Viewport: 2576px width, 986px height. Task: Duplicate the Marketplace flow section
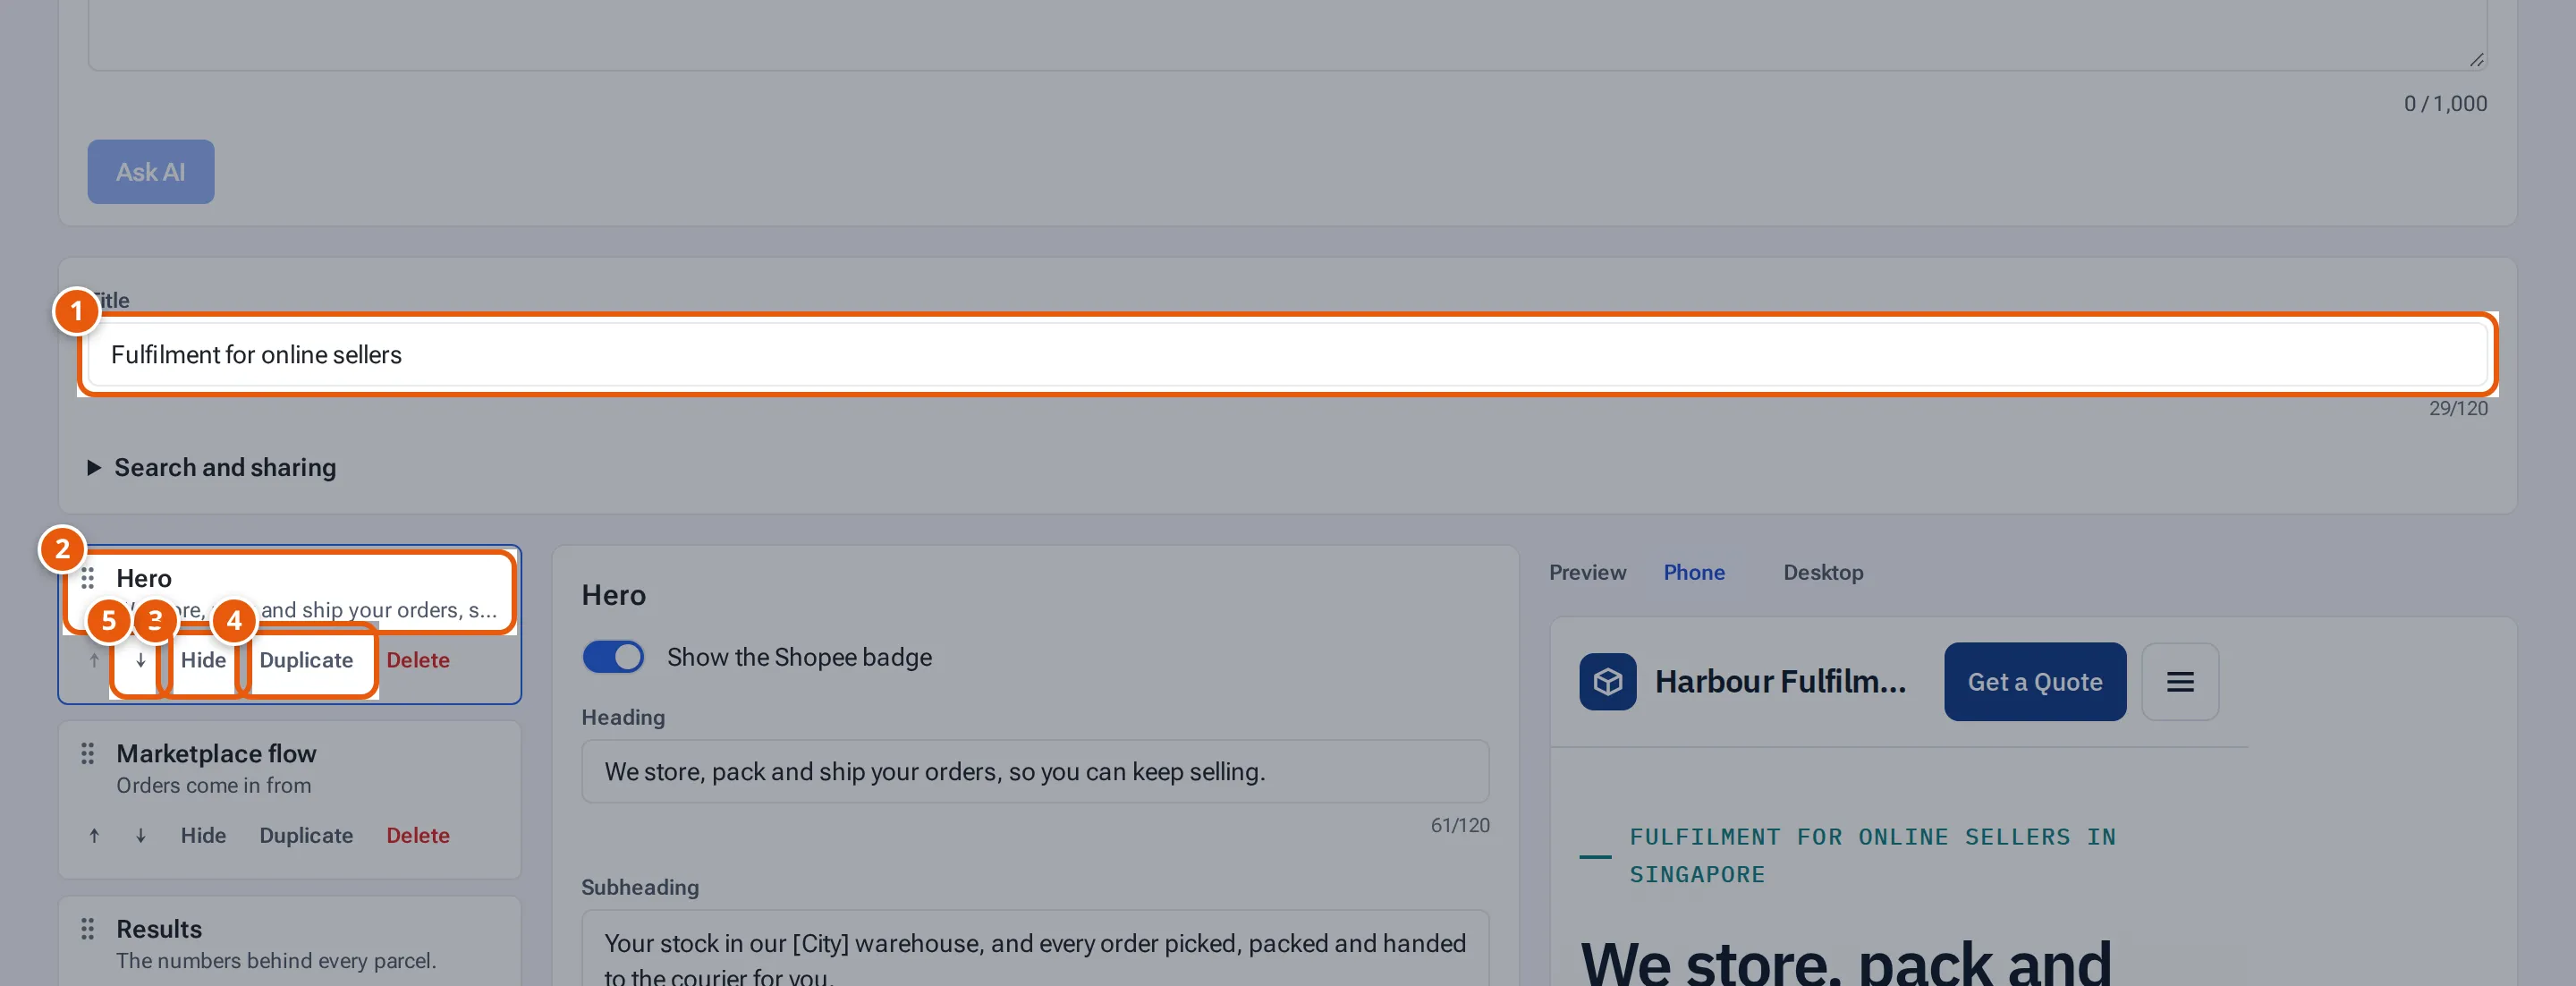click(306, 835)
